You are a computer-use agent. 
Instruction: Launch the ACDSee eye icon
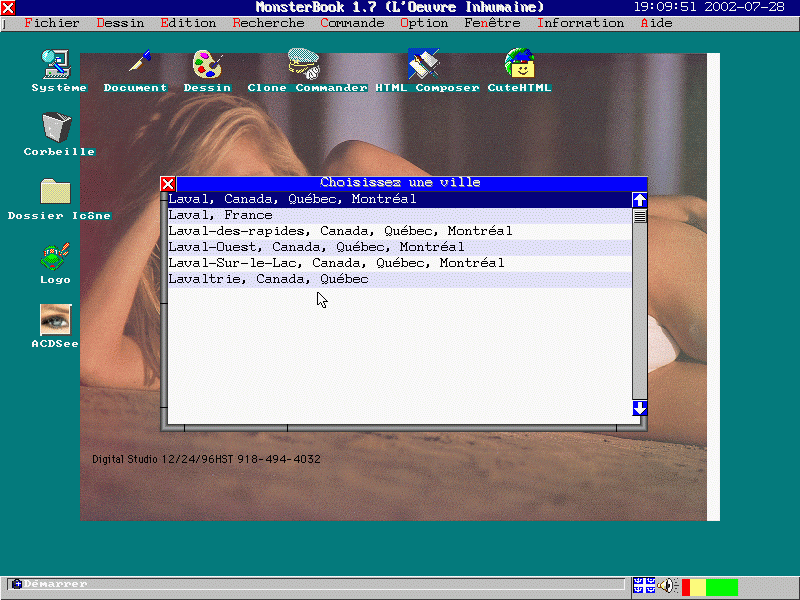pos(55,320)
